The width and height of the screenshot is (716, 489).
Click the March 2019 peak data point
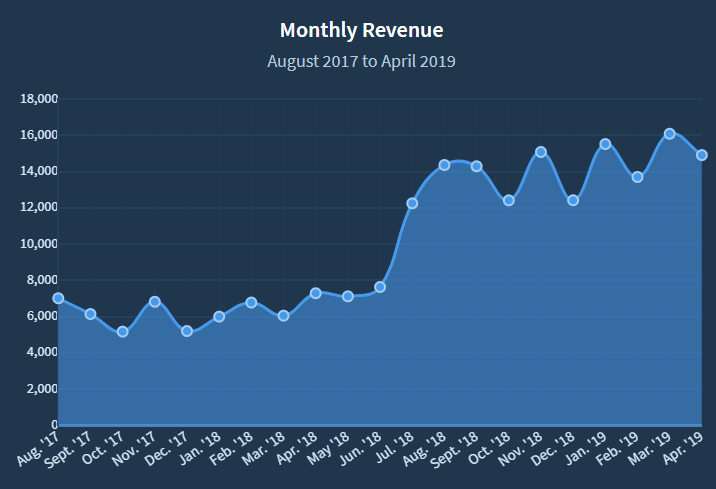(669, 133)
